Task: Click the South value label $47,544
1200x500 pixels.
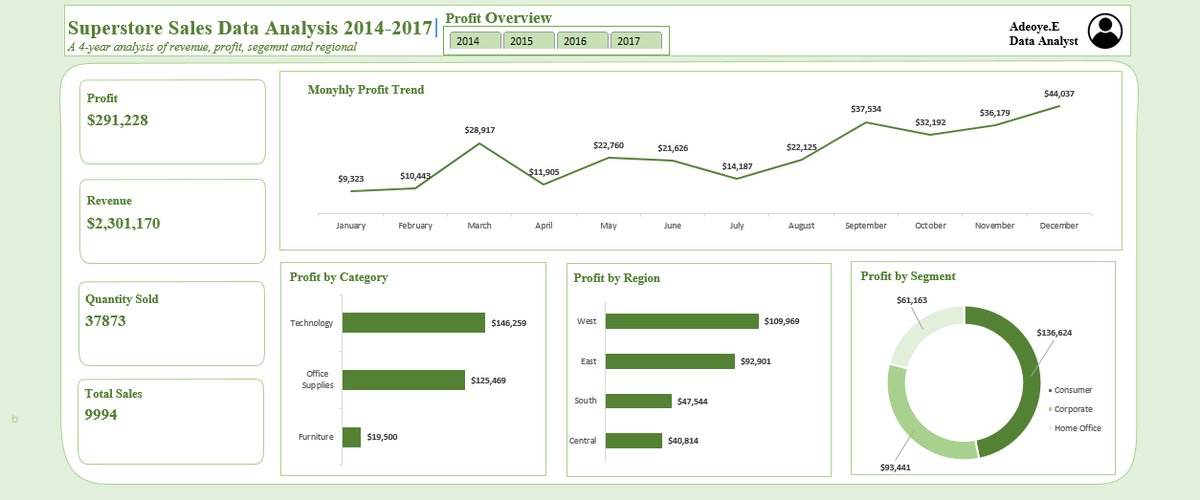Action: pyautogui.click(x=693, y=401)
